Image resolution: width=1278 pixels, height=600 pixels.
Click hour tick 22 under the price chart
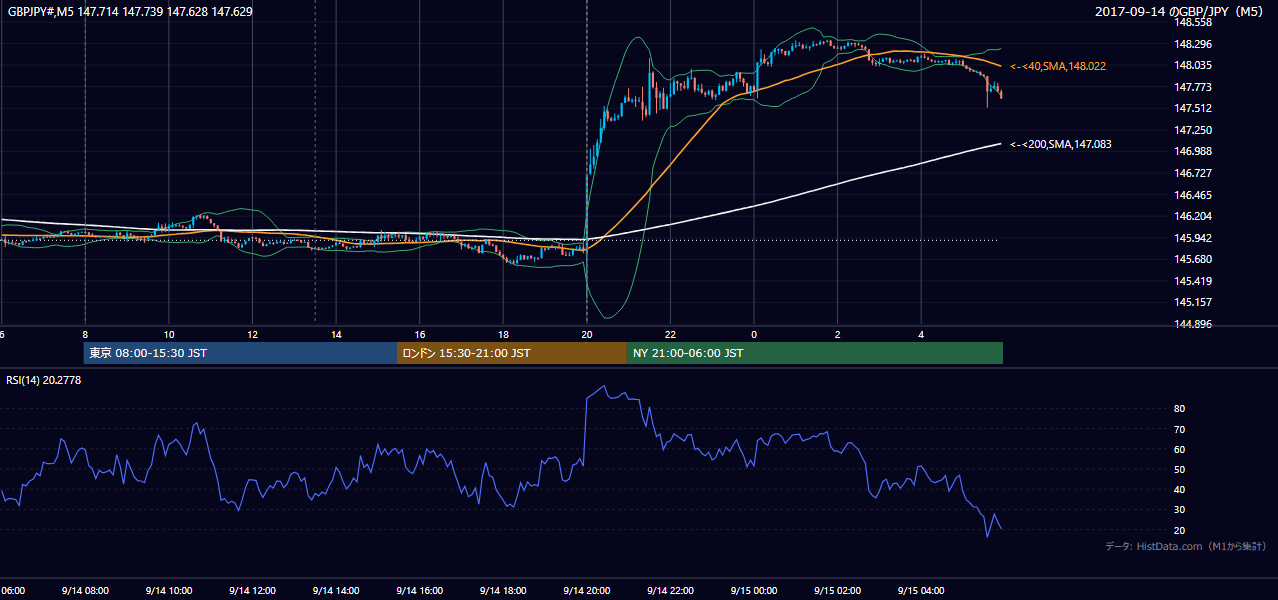[x=670, y=335]
